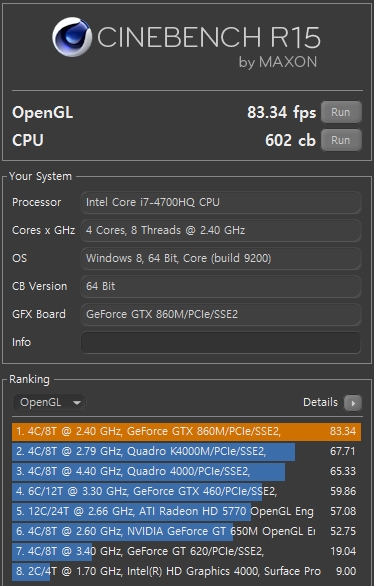Run the OpenGL benchmark
This screenshot has width=374, height=586.
click(341, 112)
